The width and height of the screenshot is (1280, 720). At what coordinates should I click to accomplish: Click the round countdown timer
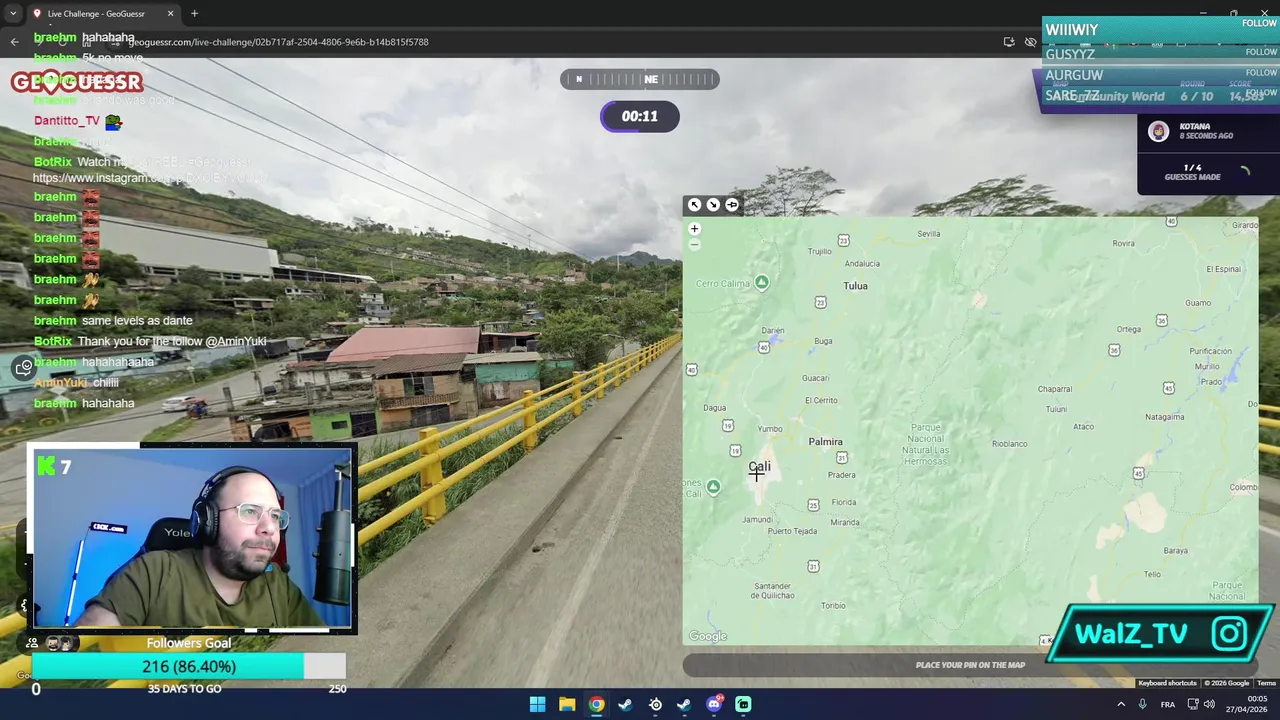click(640, 116)
